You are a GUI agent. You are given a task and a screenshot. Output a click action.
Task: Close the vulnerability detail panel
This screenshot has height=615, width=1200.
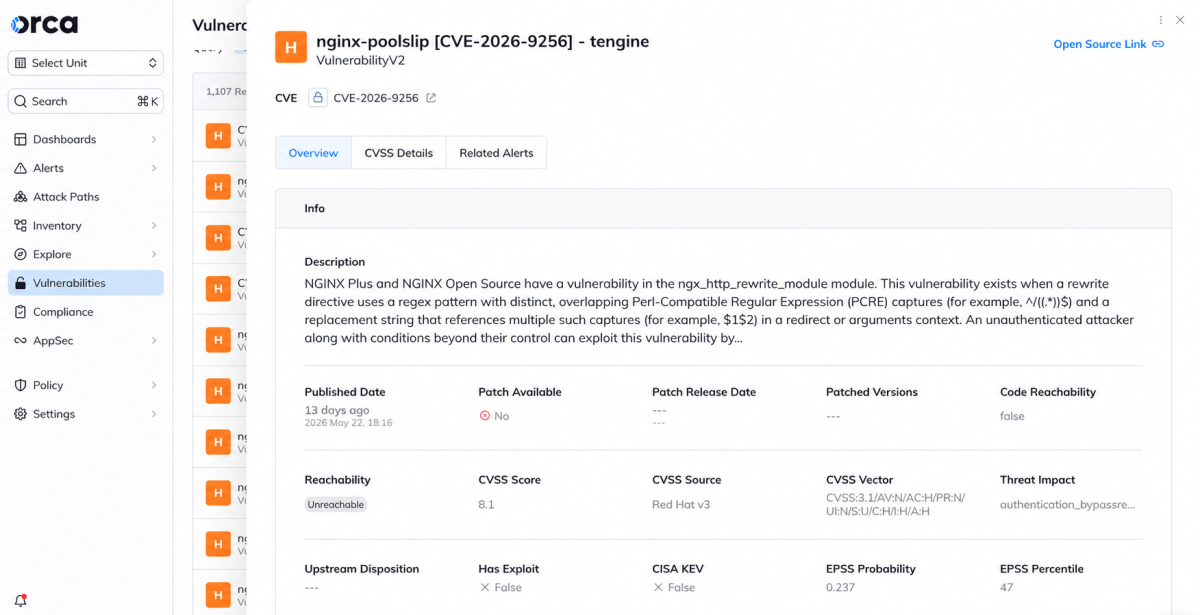(1181, 20)
